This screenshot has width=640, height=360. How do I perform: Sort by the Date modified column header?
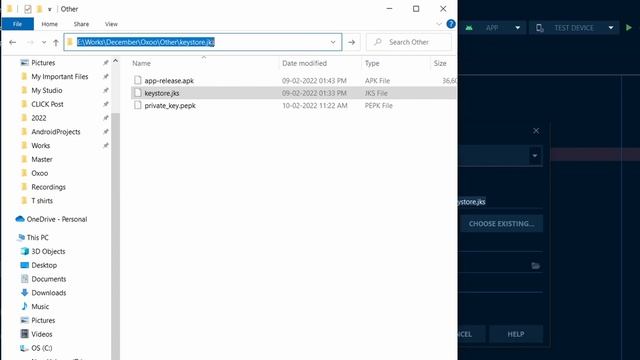(x=304, y=63)
